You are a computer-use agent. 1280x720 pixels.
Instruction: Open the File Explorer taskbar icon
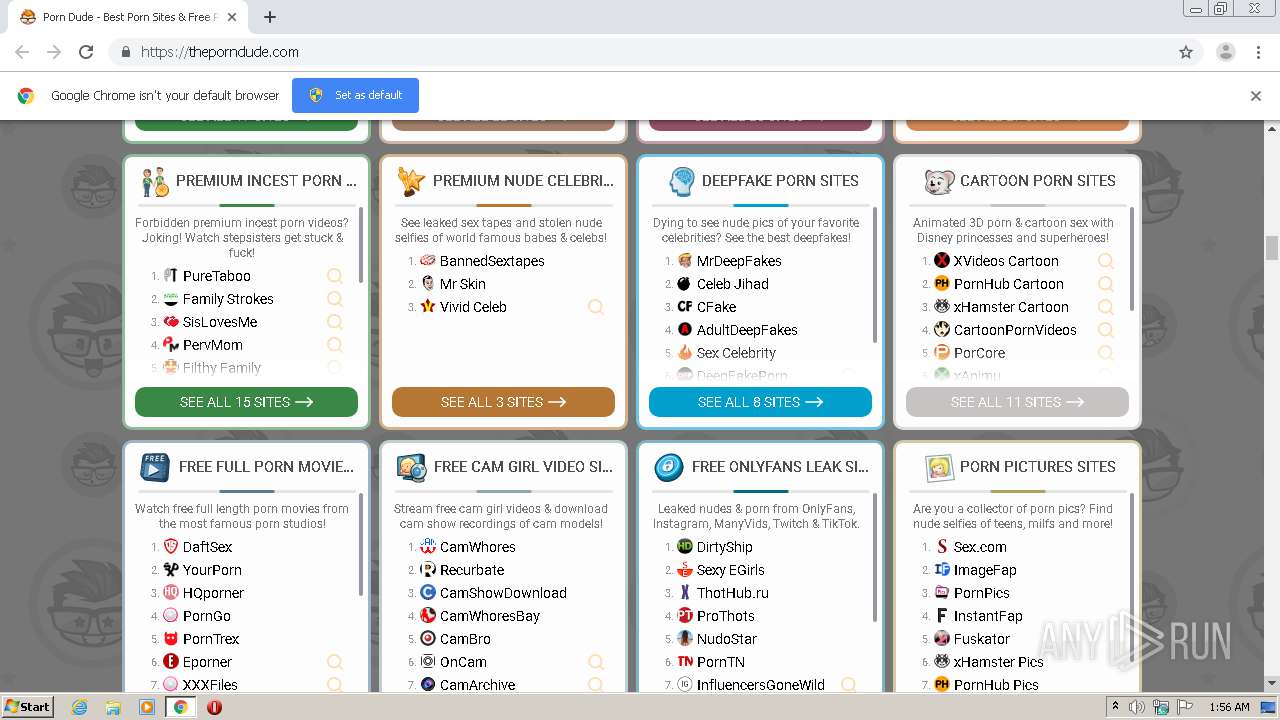(x=113, y=707)
